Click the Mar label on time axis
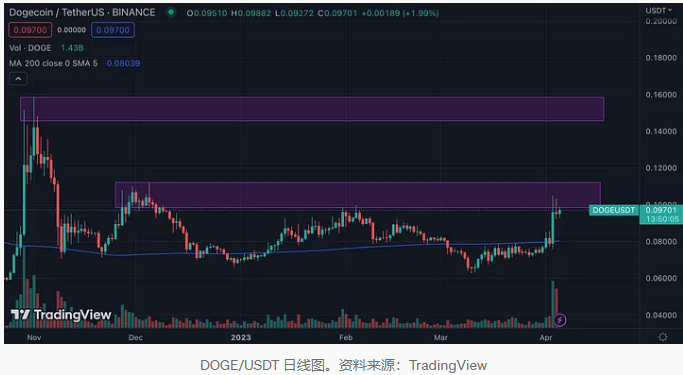 tap(441, 338)
